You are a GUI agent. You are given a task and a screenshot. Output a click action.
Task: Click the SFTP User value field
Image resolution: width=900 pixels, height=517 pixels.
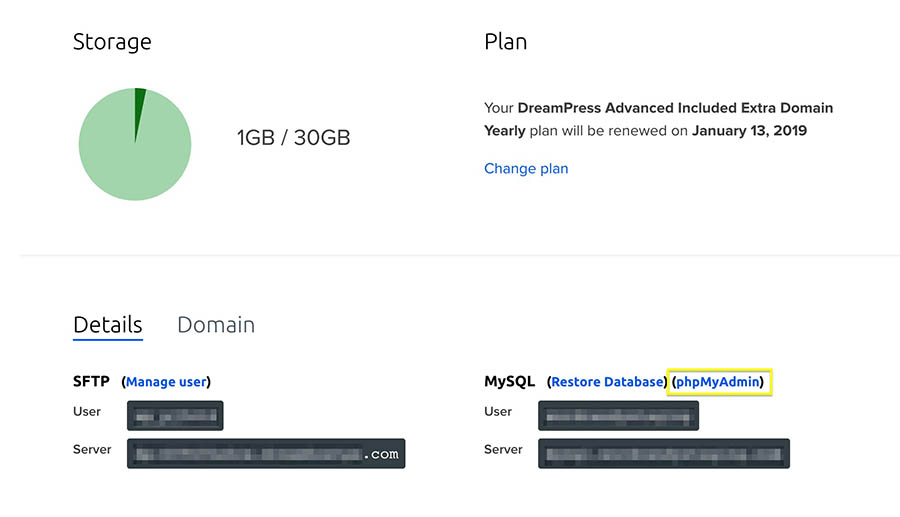175,416
